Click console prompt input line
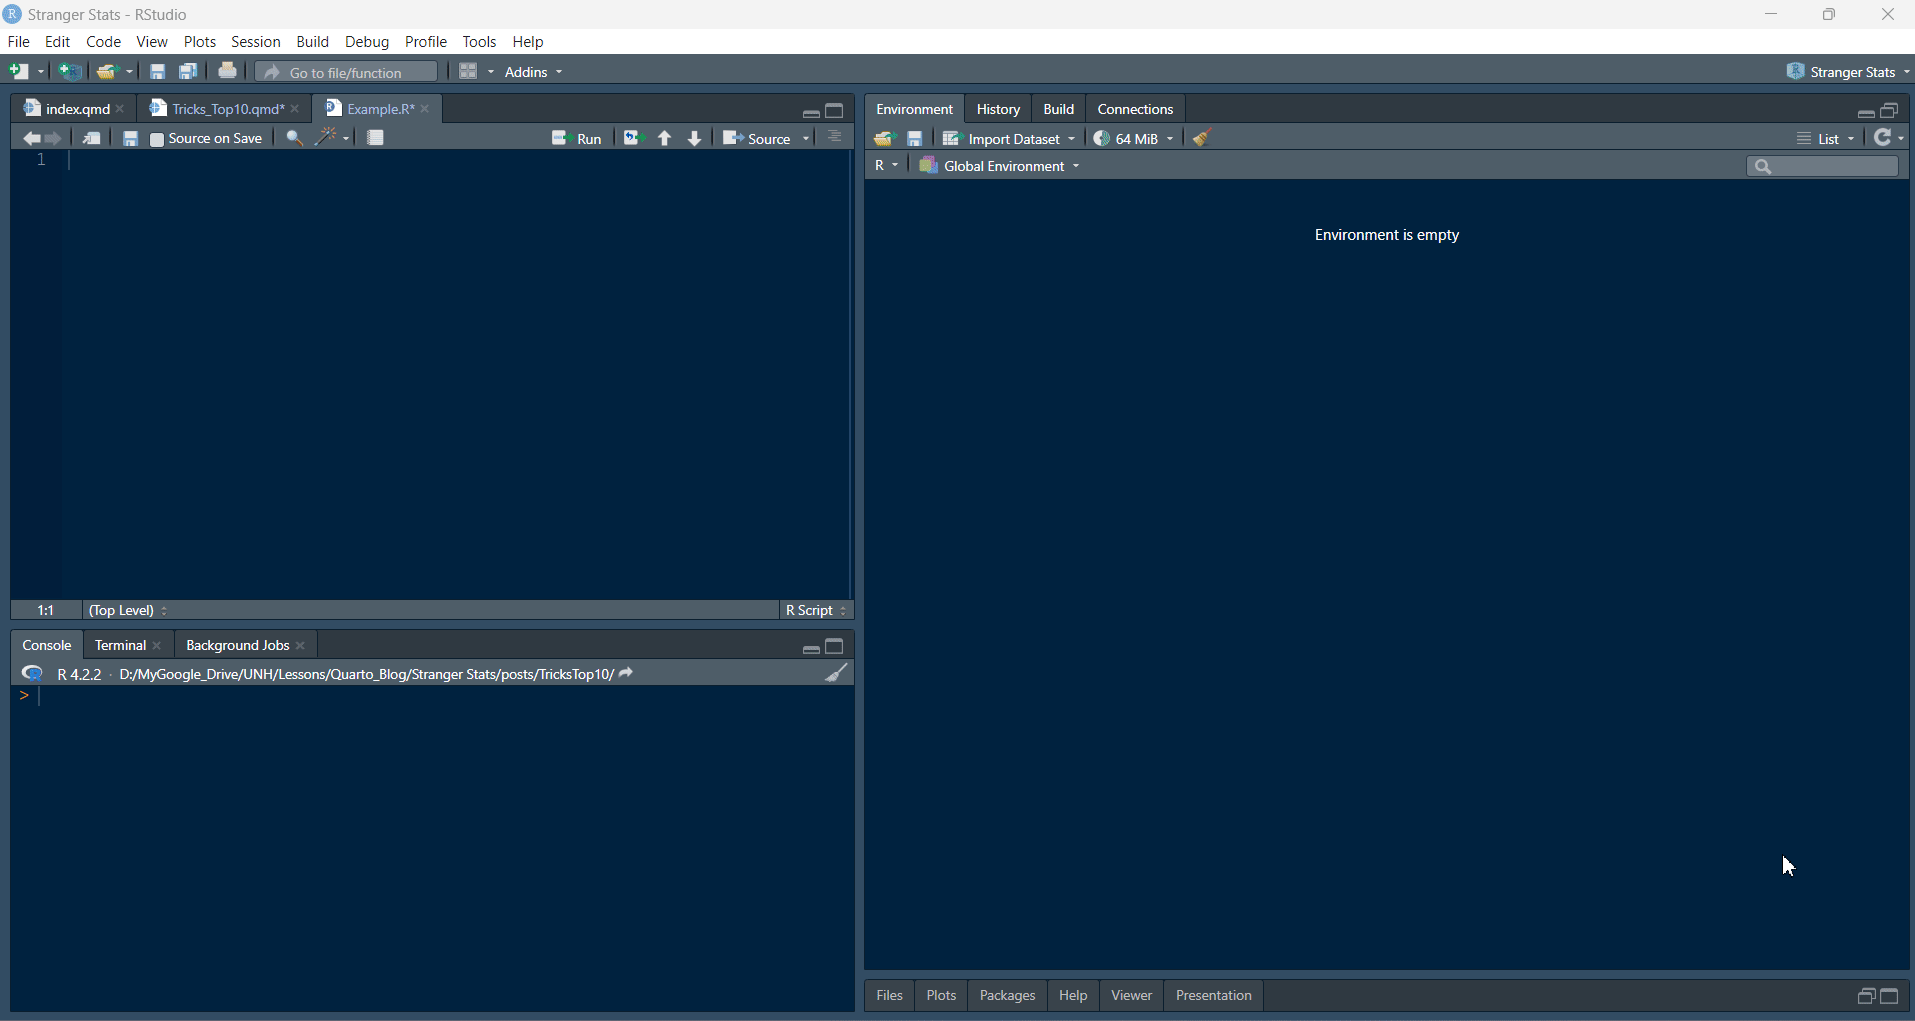1915x1021 pixels. point(440,696)
